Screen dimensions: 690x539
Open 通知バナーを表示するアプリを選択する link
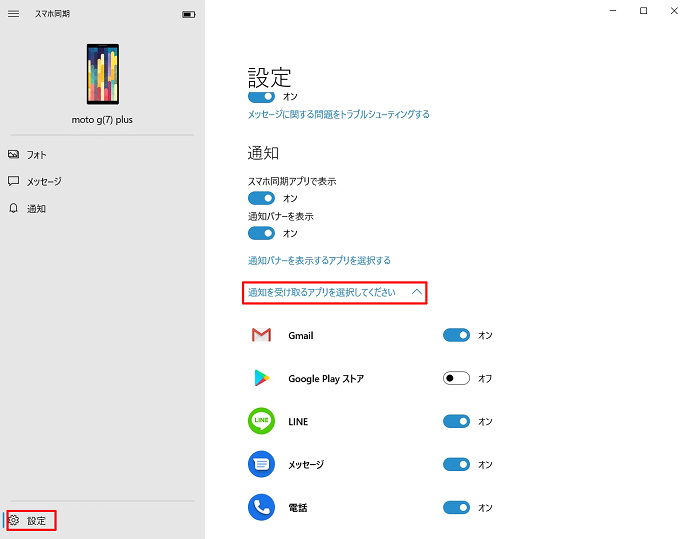click(319, 260)
